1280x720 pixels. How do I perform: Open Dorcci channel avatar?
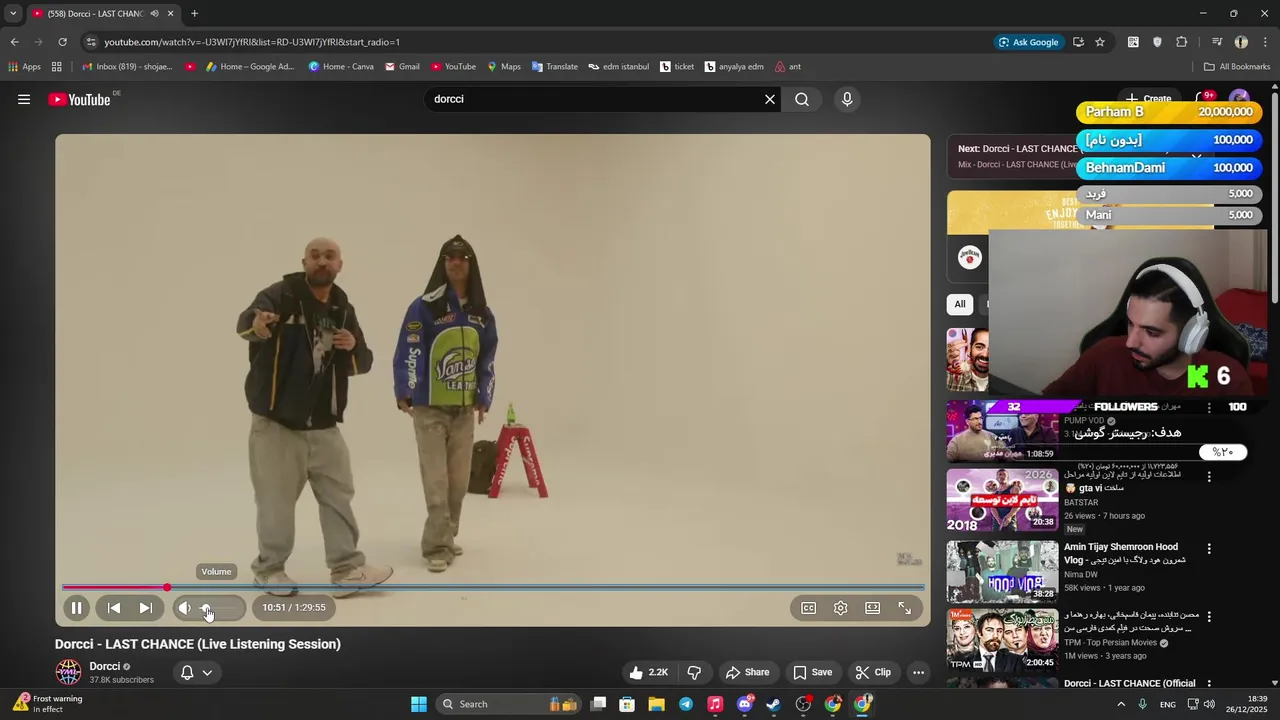click(x=68, y=672)
